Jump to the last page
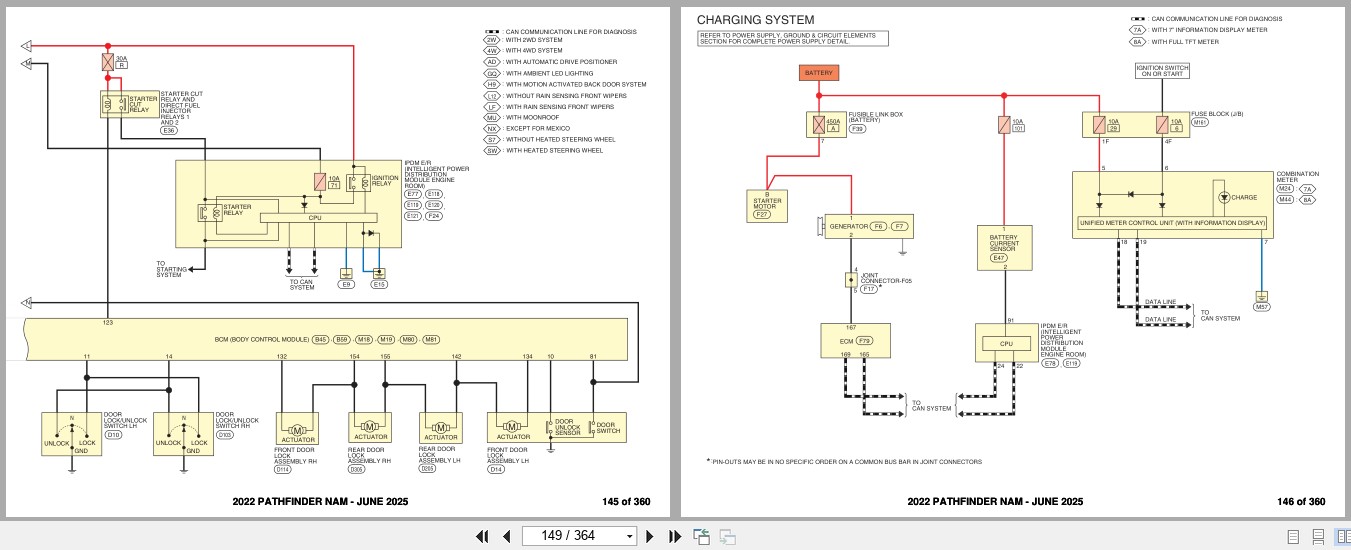This screenshot has height=550, width=1351. tap(674, 536)
